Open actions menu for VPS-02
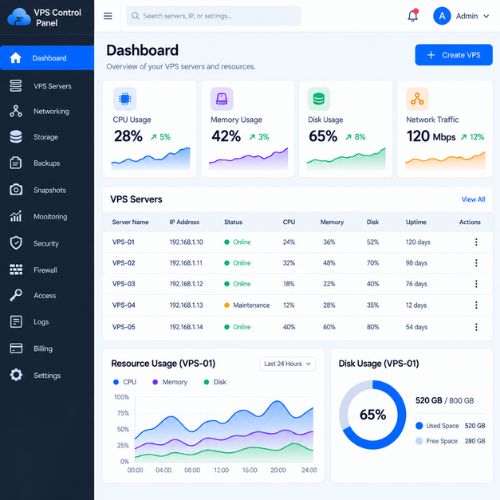This screenshot has height=500, width=500. click(x=476, y=263)
